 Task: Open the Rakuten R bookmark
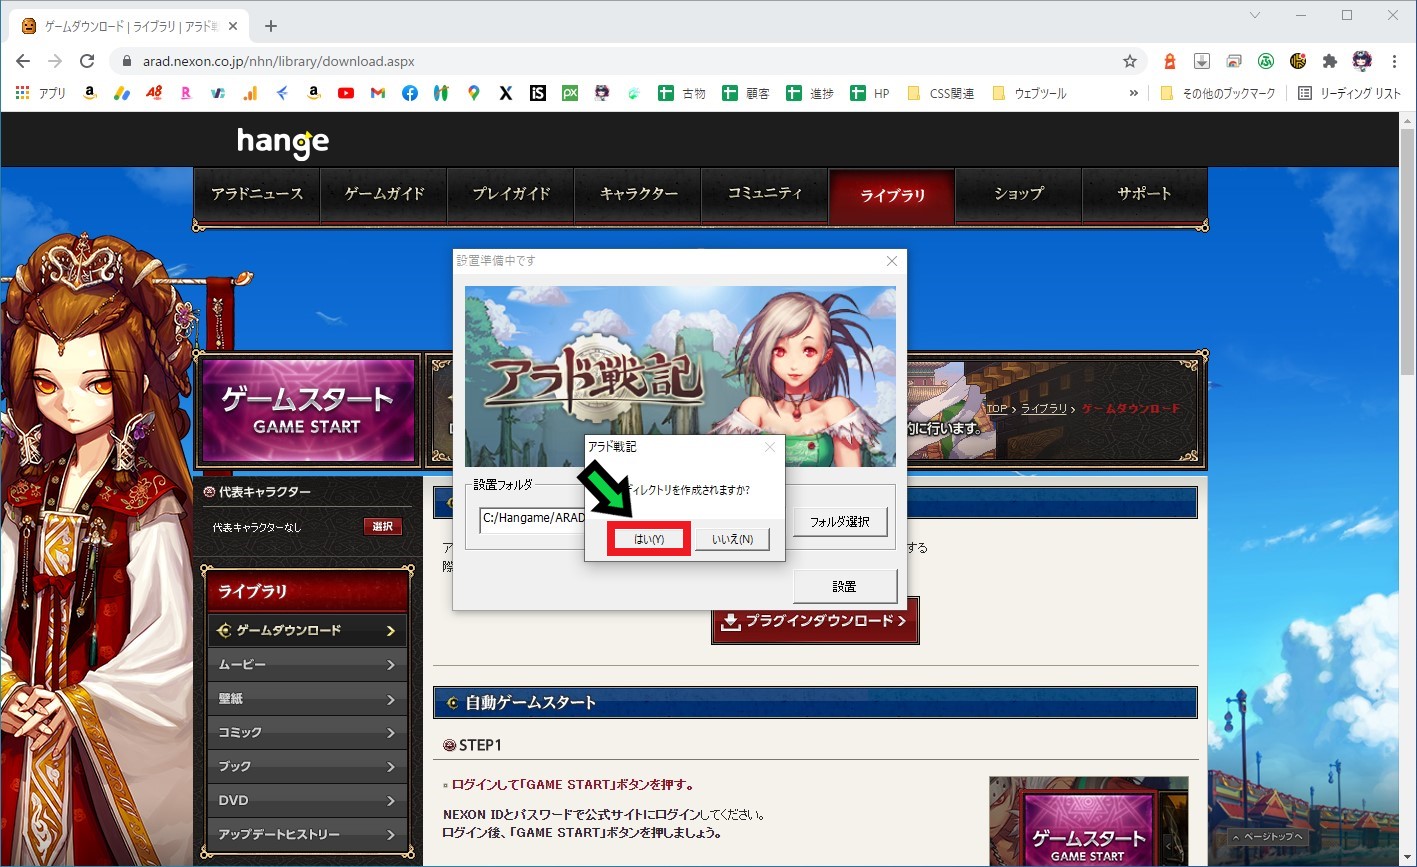[186, 93]
